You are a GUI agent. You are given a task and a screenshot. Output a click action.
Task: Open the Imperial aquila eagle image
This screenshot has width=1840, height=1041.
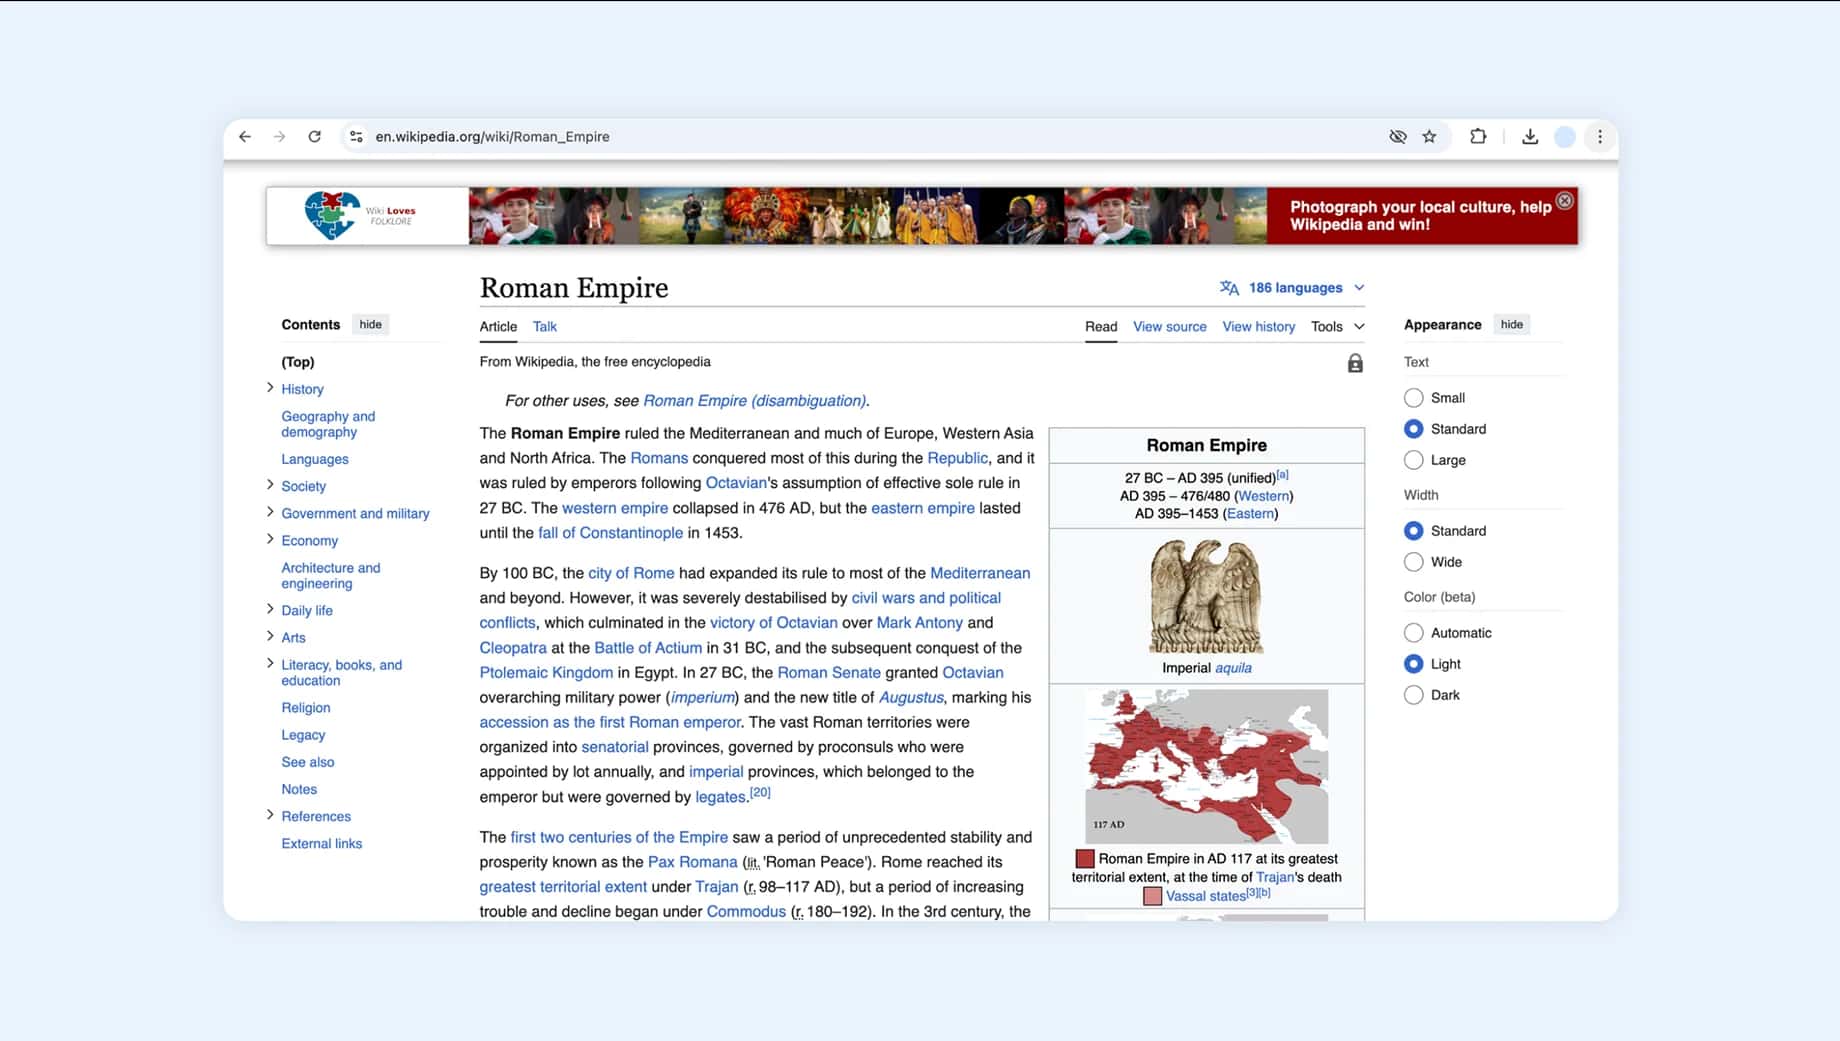point(1206,596)
